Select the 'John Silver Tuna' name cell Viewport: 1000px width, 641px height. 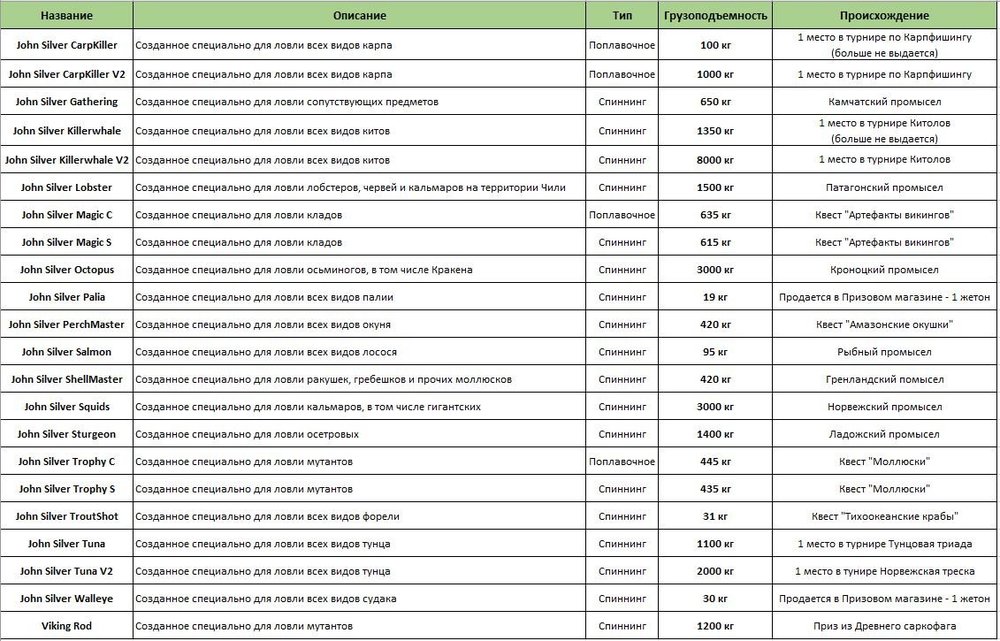[66, 544]
